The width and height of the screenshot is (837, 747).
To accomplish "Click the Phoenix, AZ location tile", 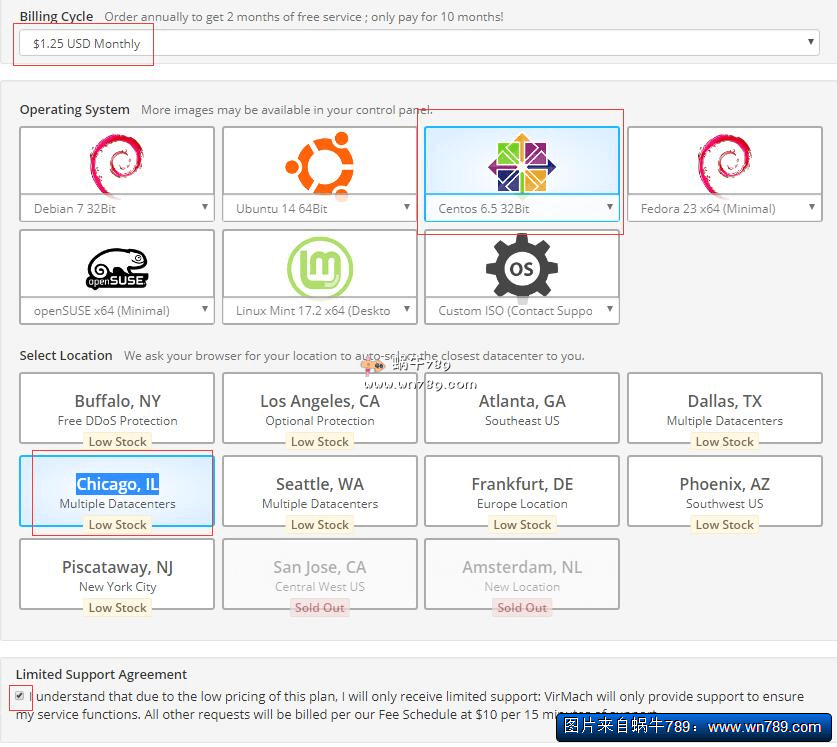I will tap(724, 491).
